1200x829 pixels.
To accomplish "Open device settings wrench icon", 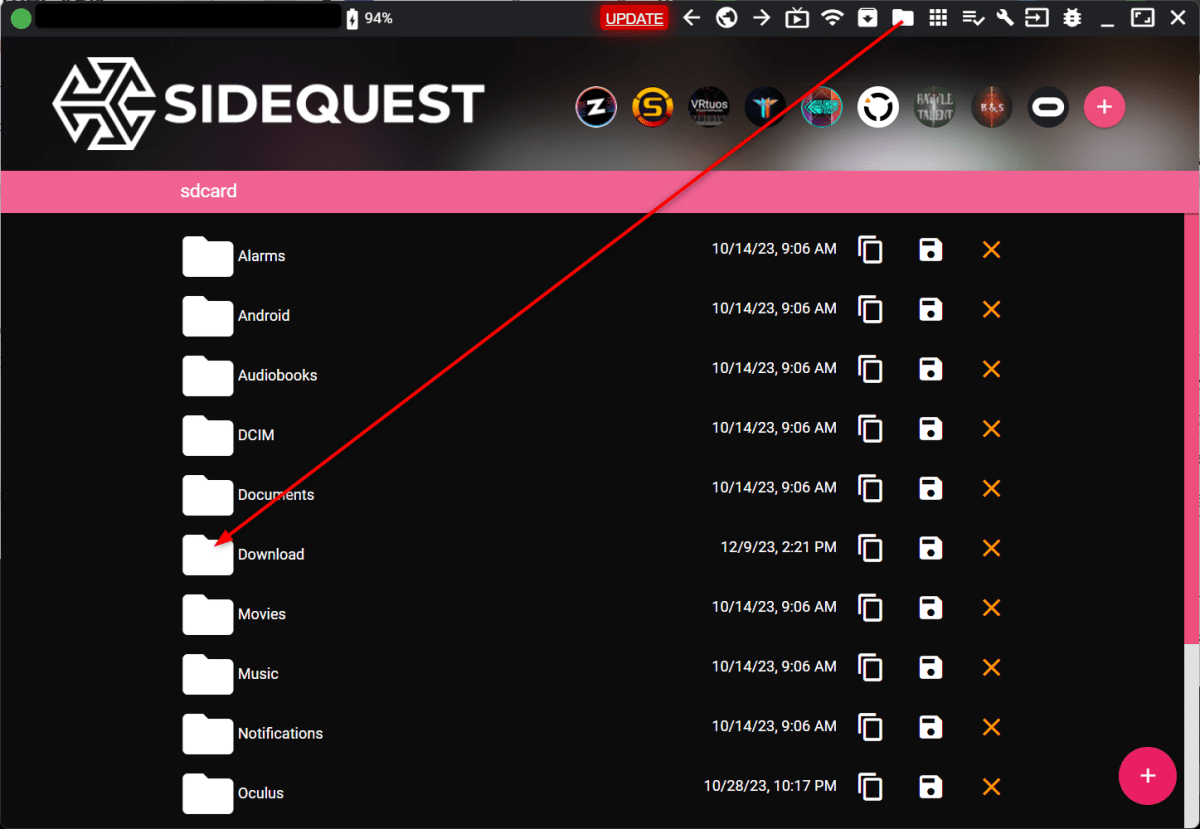I will [1005, 18].
